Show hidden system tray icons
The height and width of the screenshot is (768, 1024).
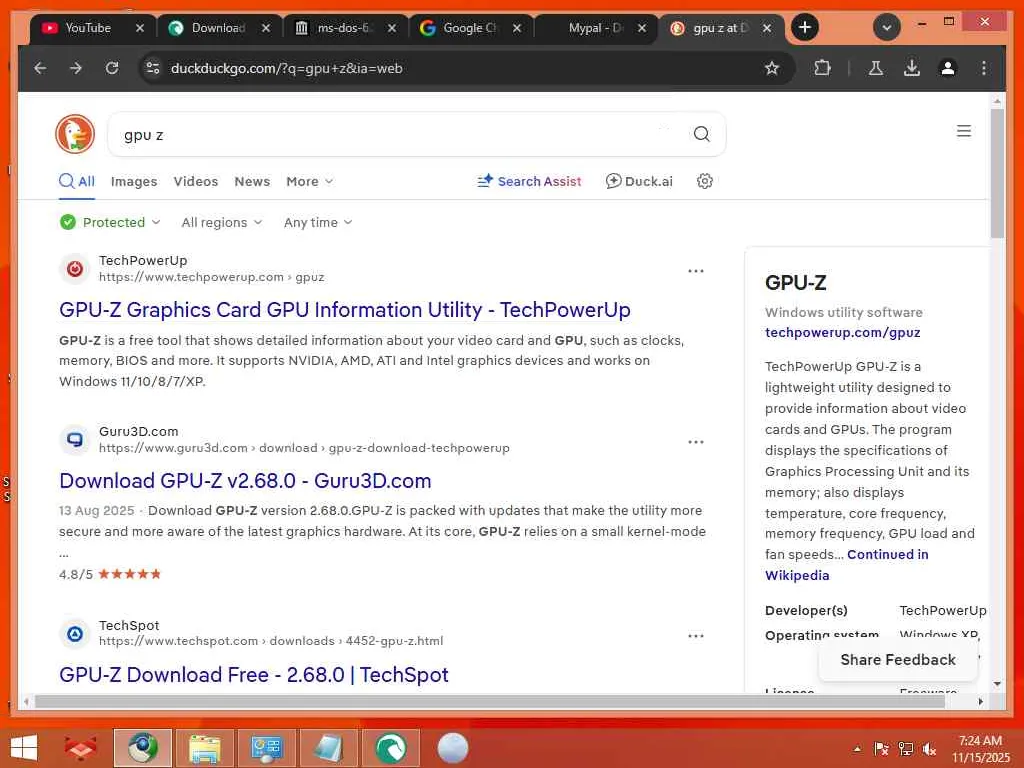pyautogui.click(x=857, y=749)
